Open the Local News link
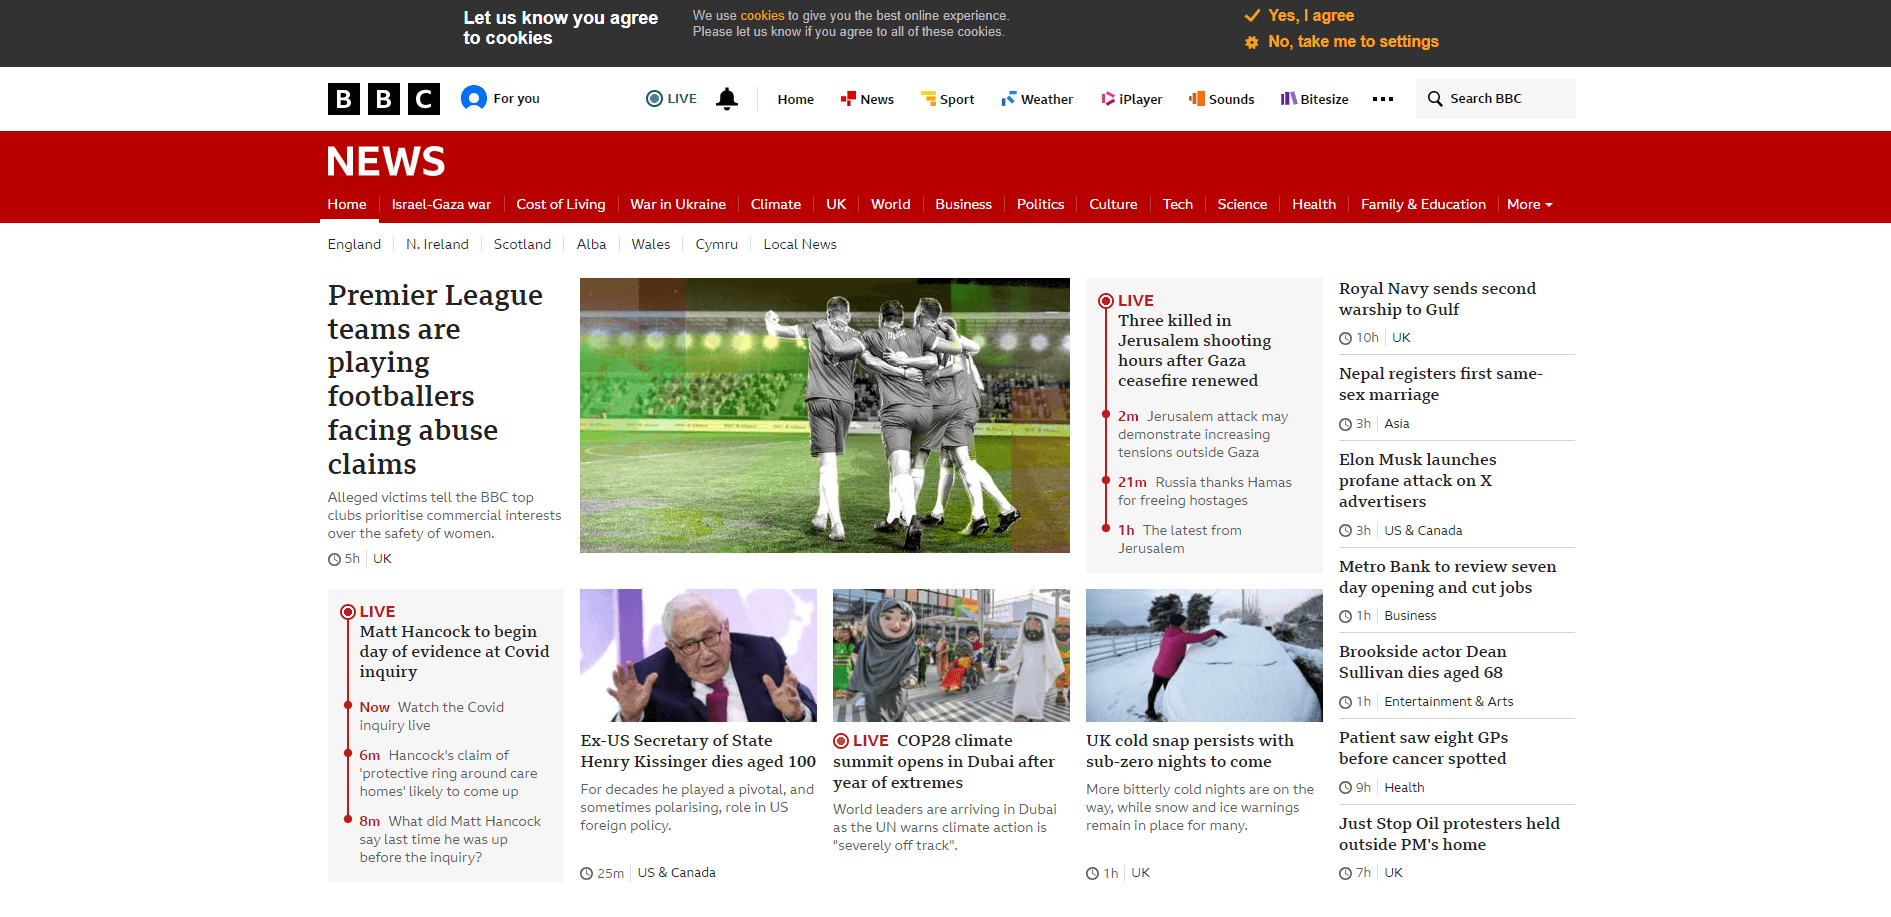 tap(800, 244)
